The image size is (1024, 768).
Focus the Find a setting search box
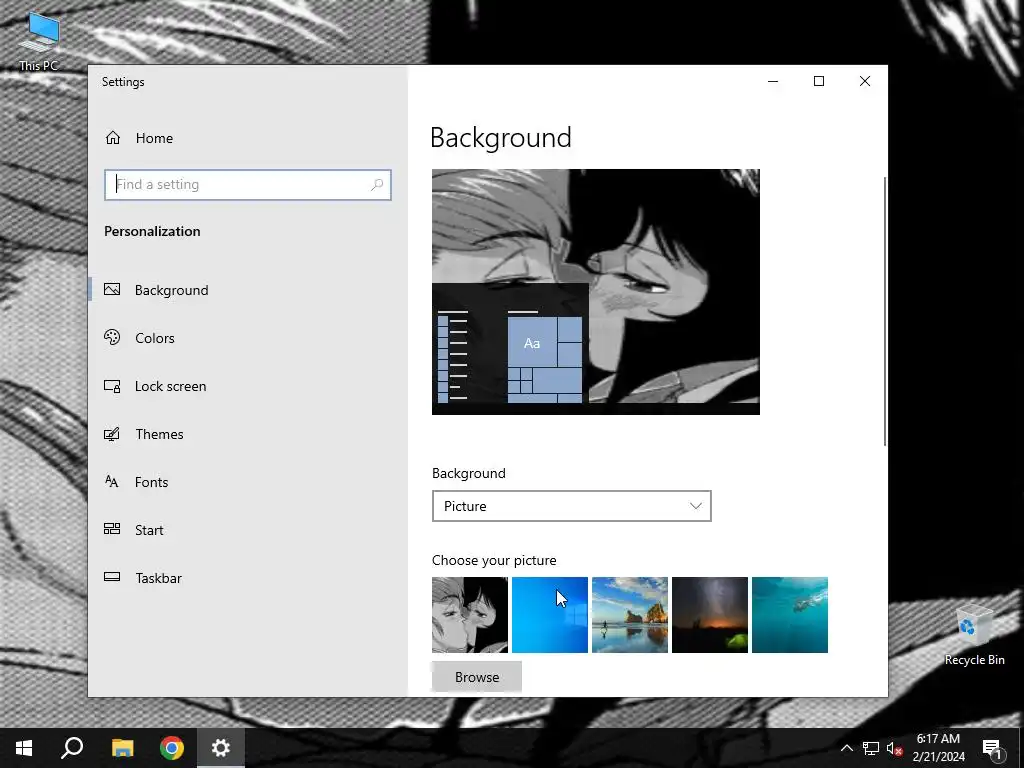(248, 185)
